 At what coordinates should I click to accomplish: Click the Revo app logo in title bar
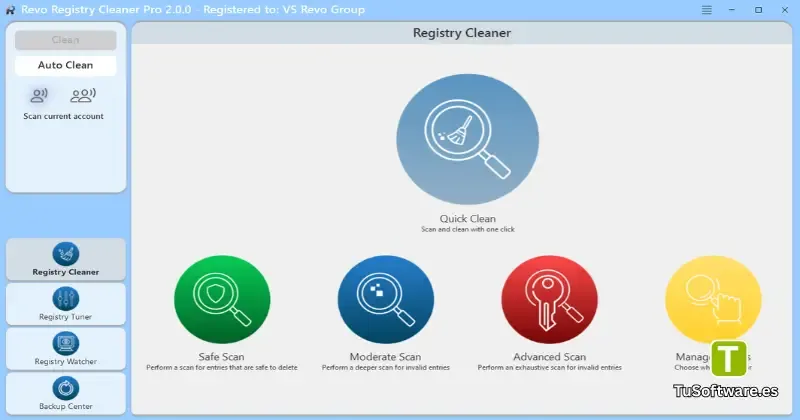coord(10,10)
